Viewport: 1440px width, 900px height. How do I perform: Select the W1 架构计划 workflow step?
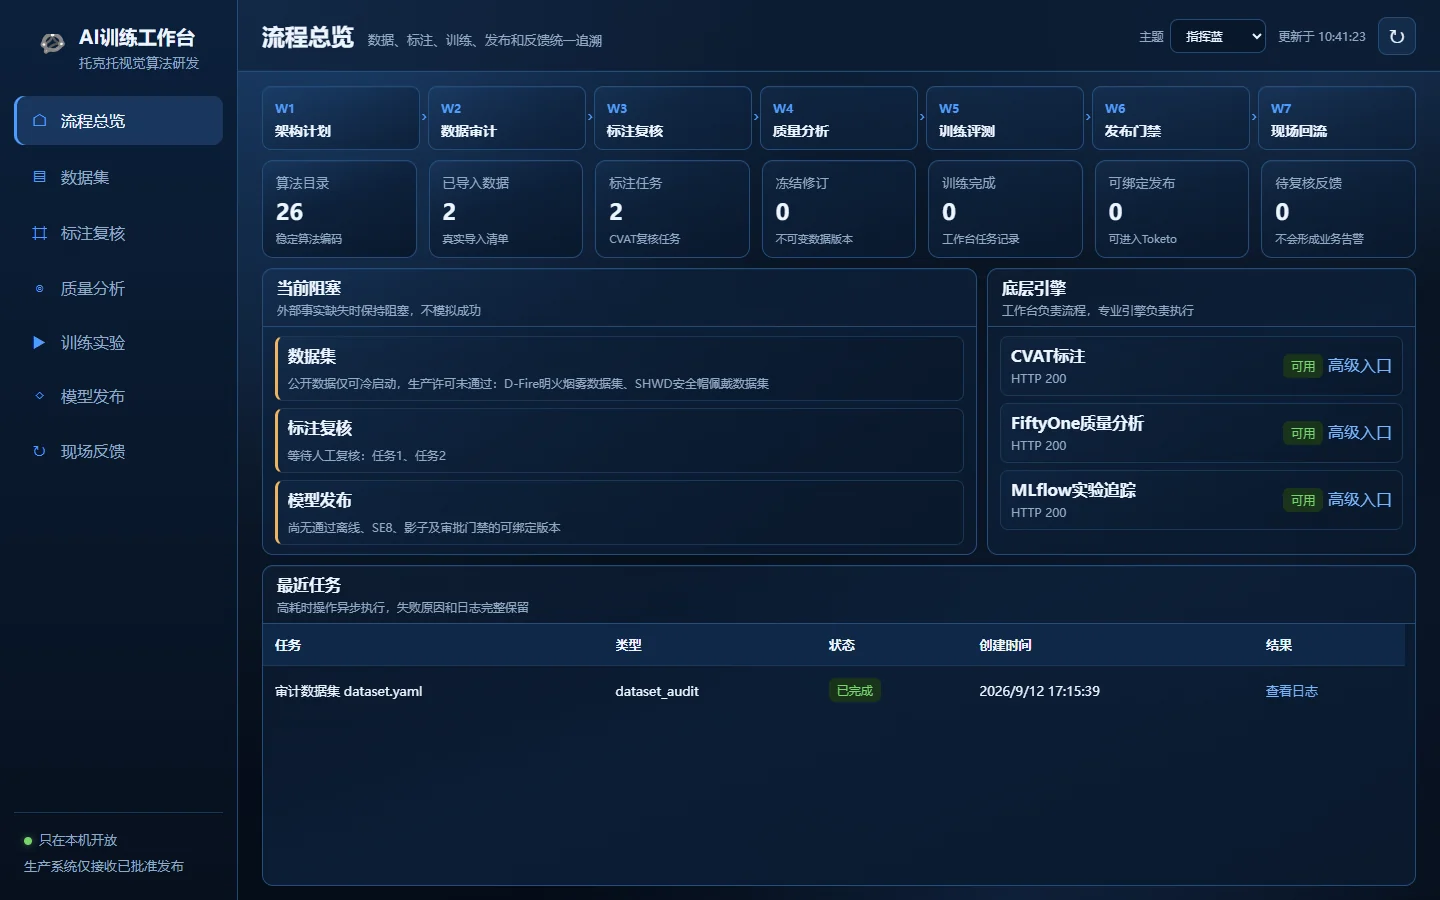tap(341, 118)
